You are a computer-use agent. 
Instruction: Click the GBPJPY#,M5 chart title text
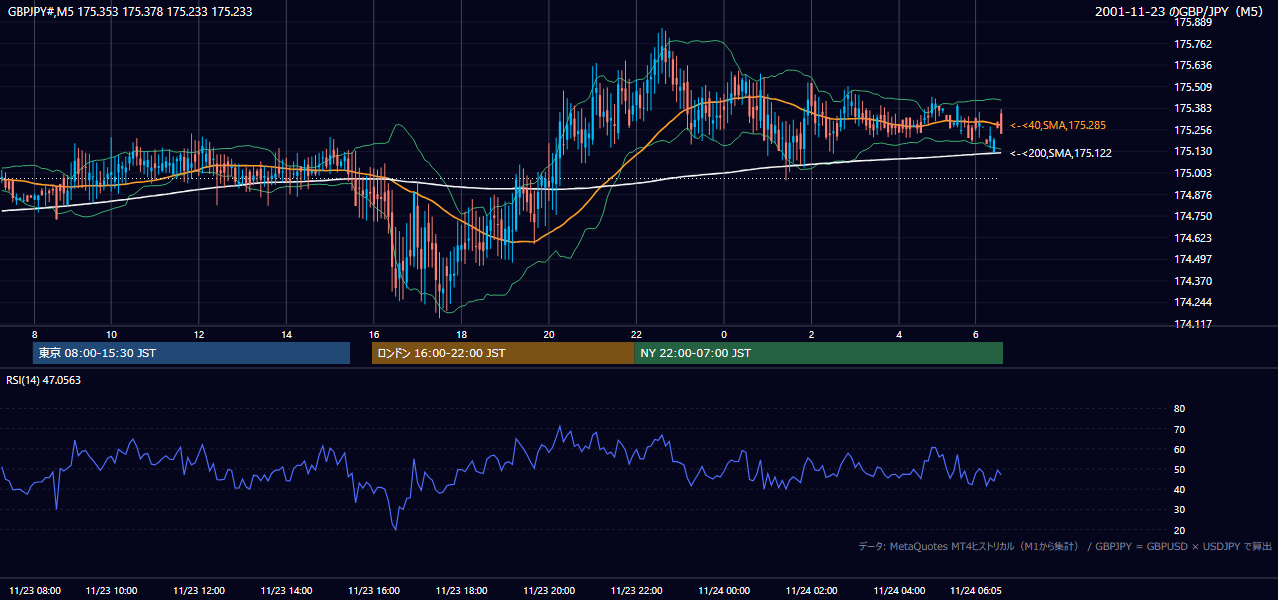pos(130,12)
